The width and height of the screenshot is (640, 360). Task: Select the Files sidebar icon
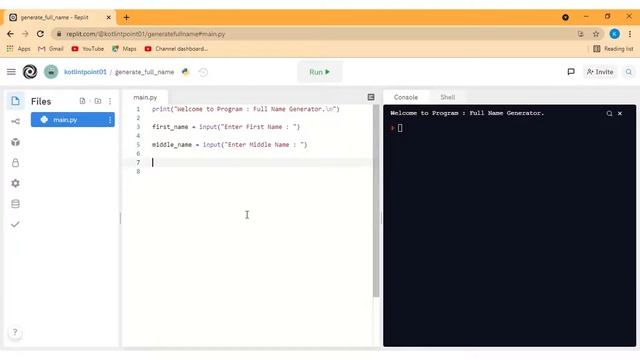(x=15, y=101)
